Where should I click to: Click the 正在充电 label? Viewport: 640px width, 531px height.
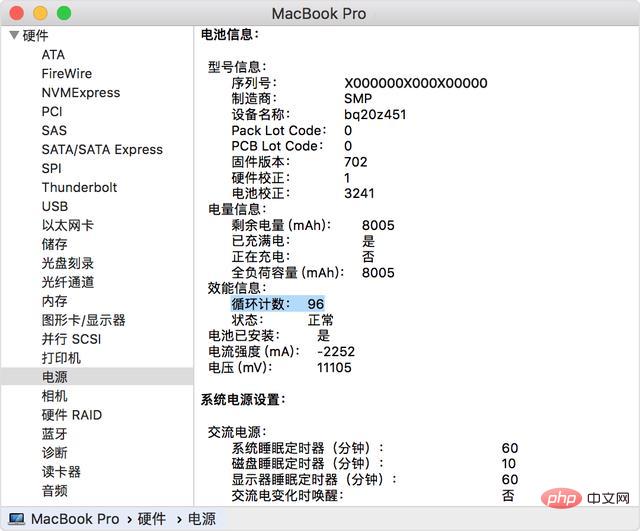[261, 257]
